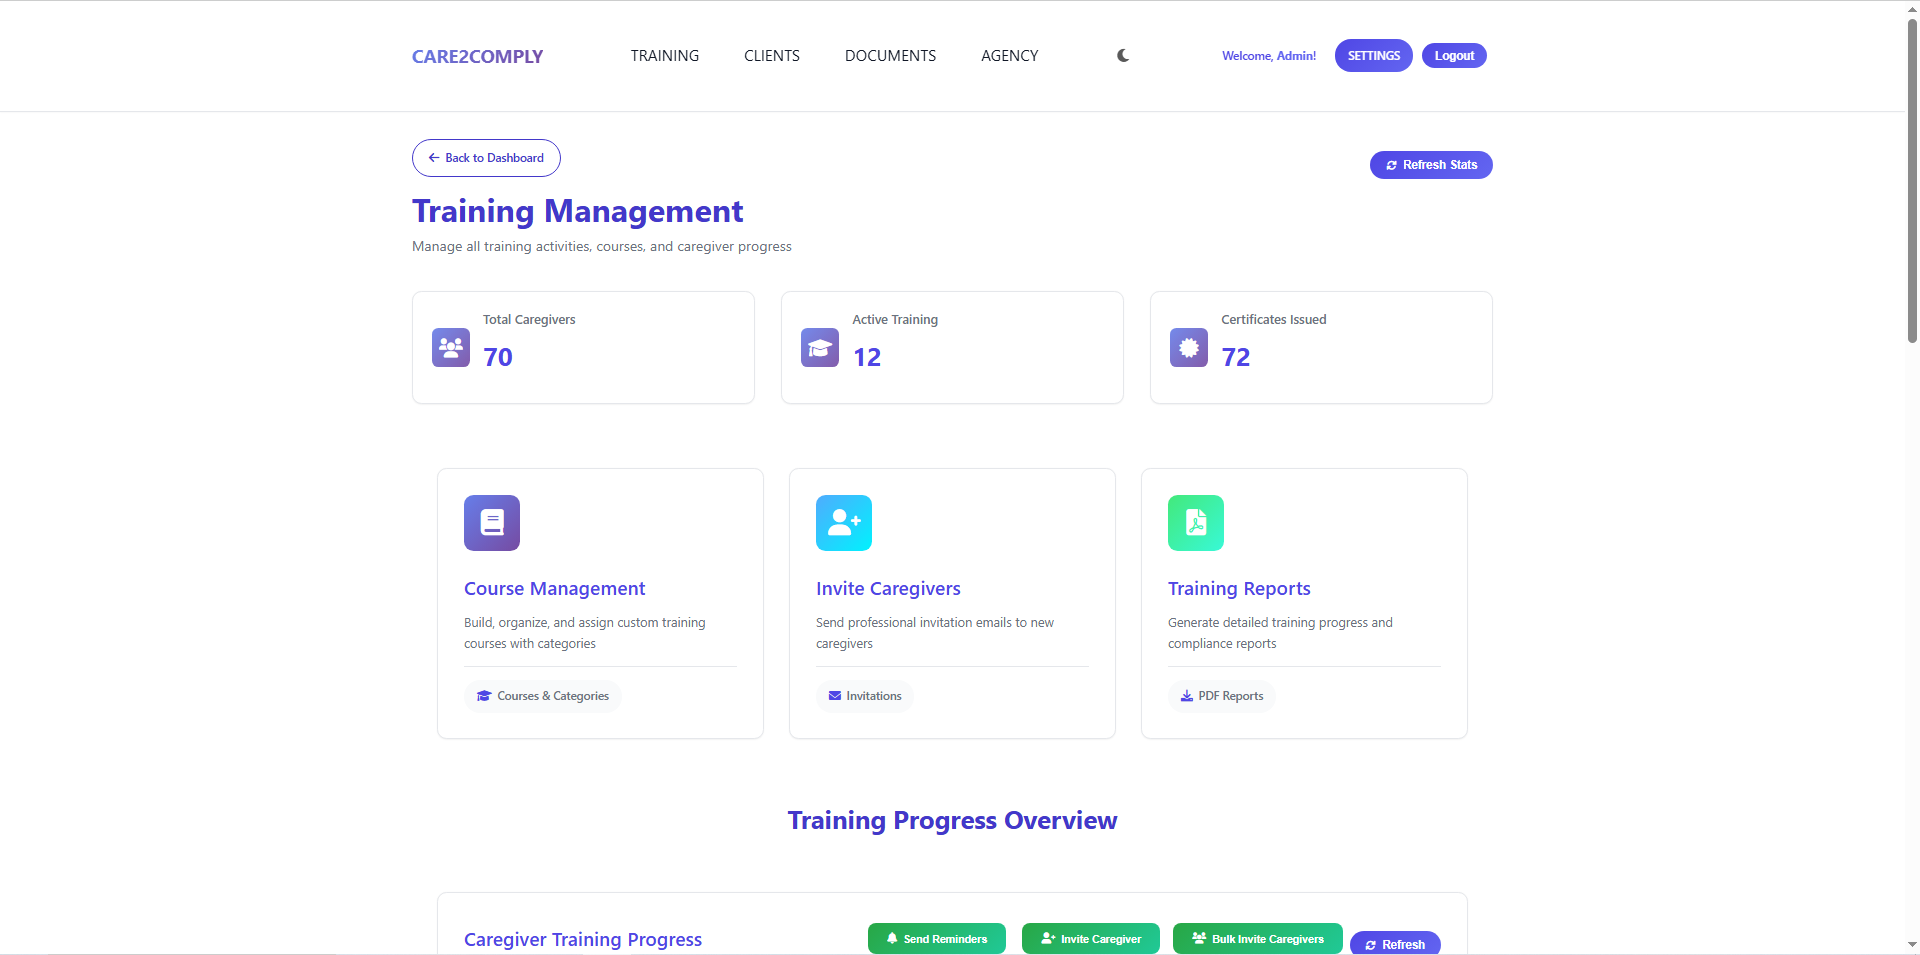Toggle dark mode with the moon icon

pos(1122,56)
